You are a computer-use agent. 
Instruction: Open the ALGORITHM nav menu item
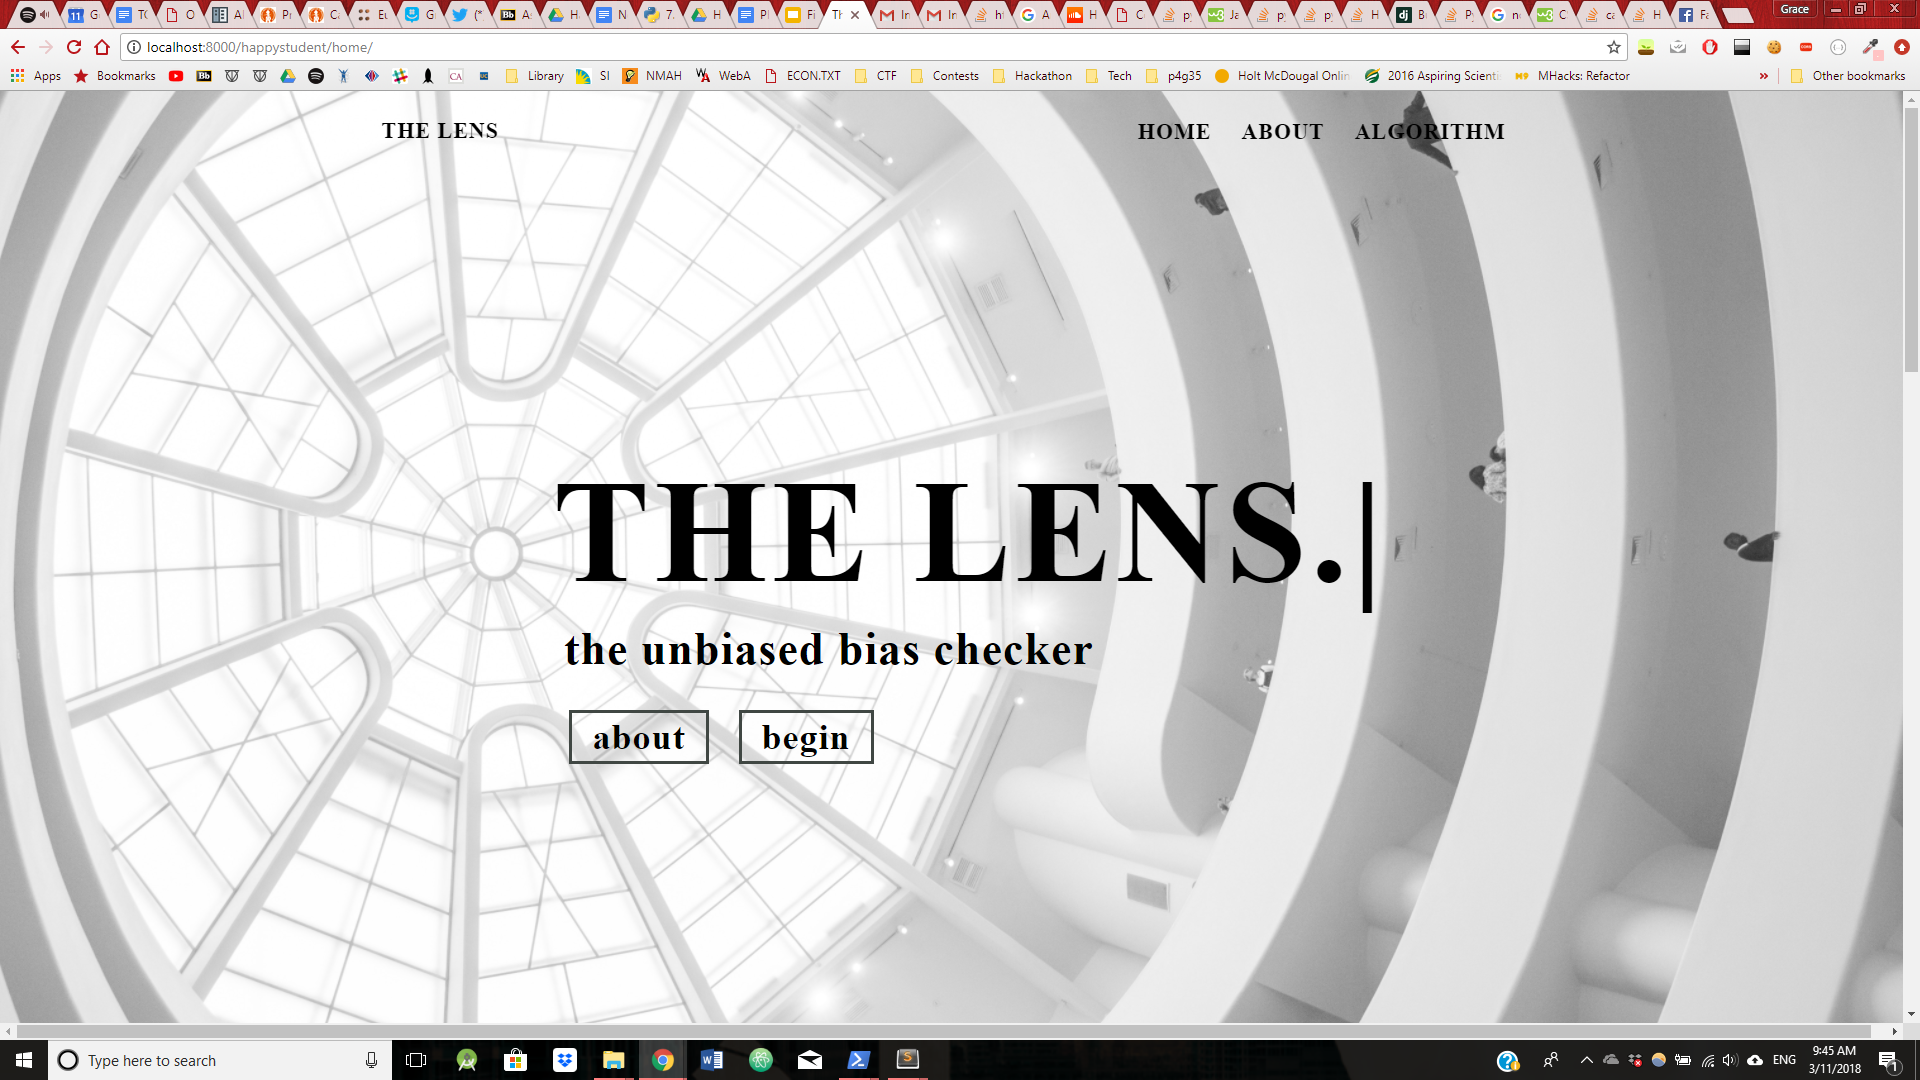click(1429, 132)
